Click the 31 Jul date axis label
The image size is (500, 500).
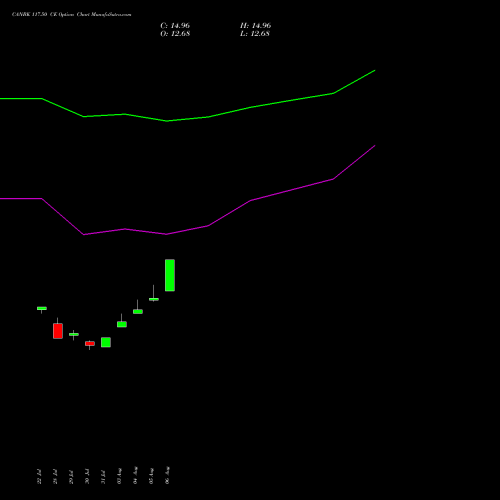[x=103, y=477]
